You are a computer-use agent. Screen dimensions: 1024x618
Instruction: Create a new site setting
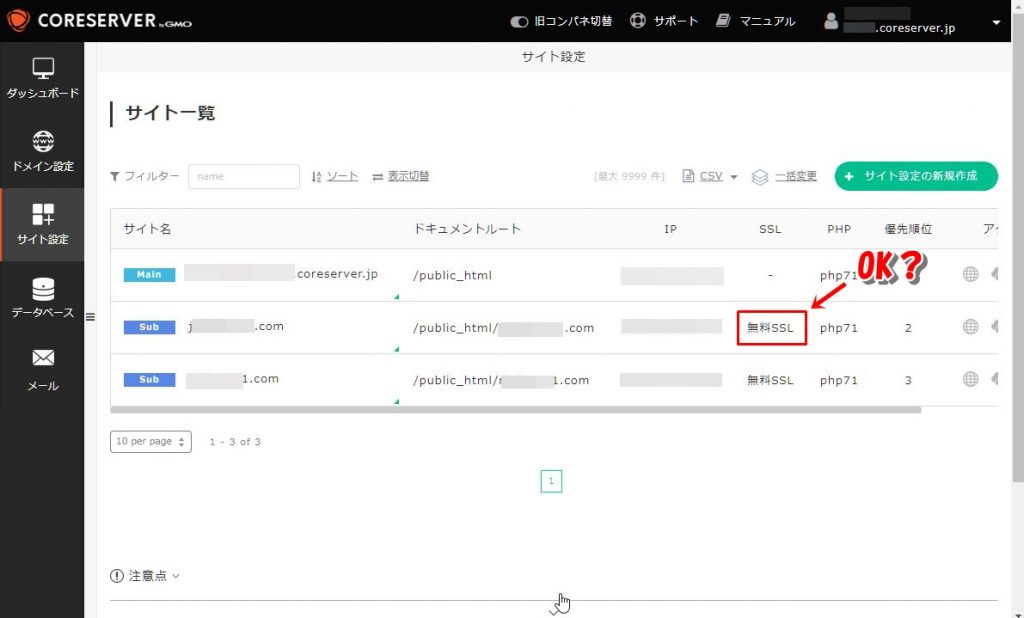[x=915, y=176]
